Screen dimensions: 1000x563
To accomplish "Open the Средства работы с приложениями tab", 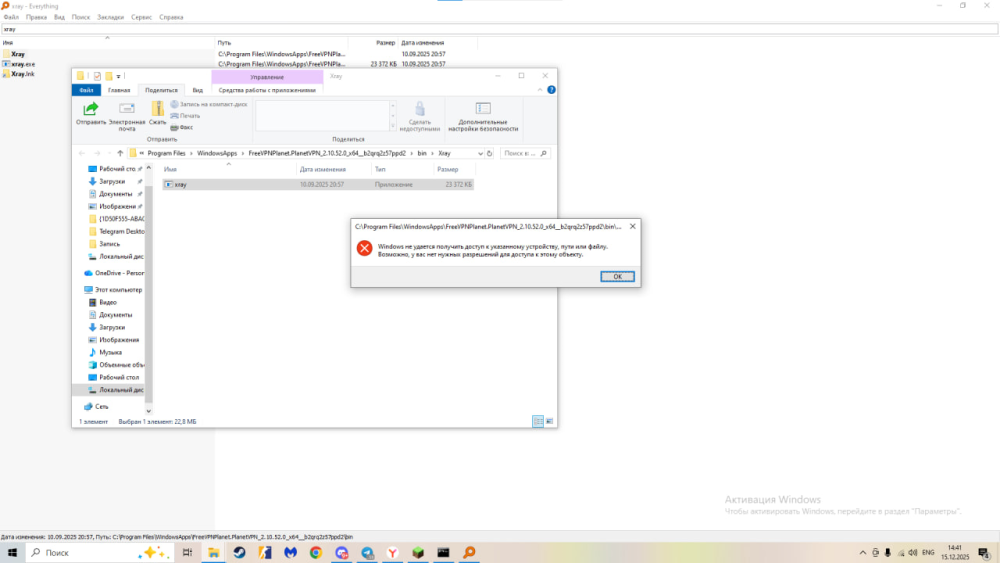I will 267,90.
